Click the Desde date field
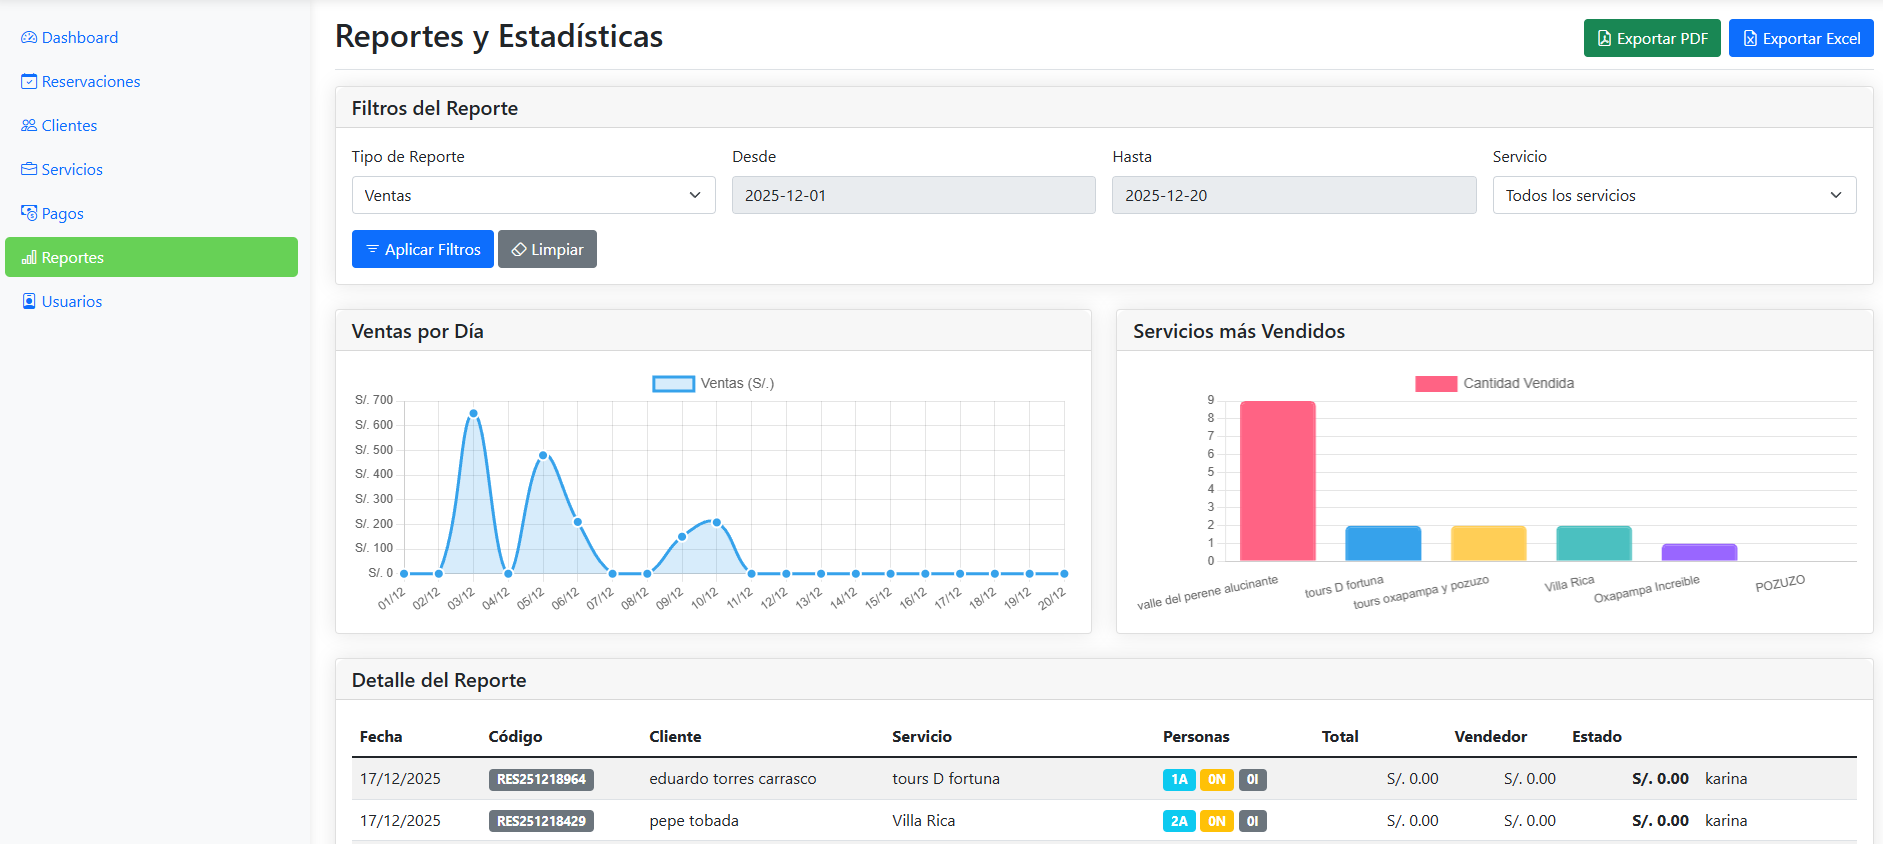Viewport: 1883px width, 844px height. click(x=913, y=195)
